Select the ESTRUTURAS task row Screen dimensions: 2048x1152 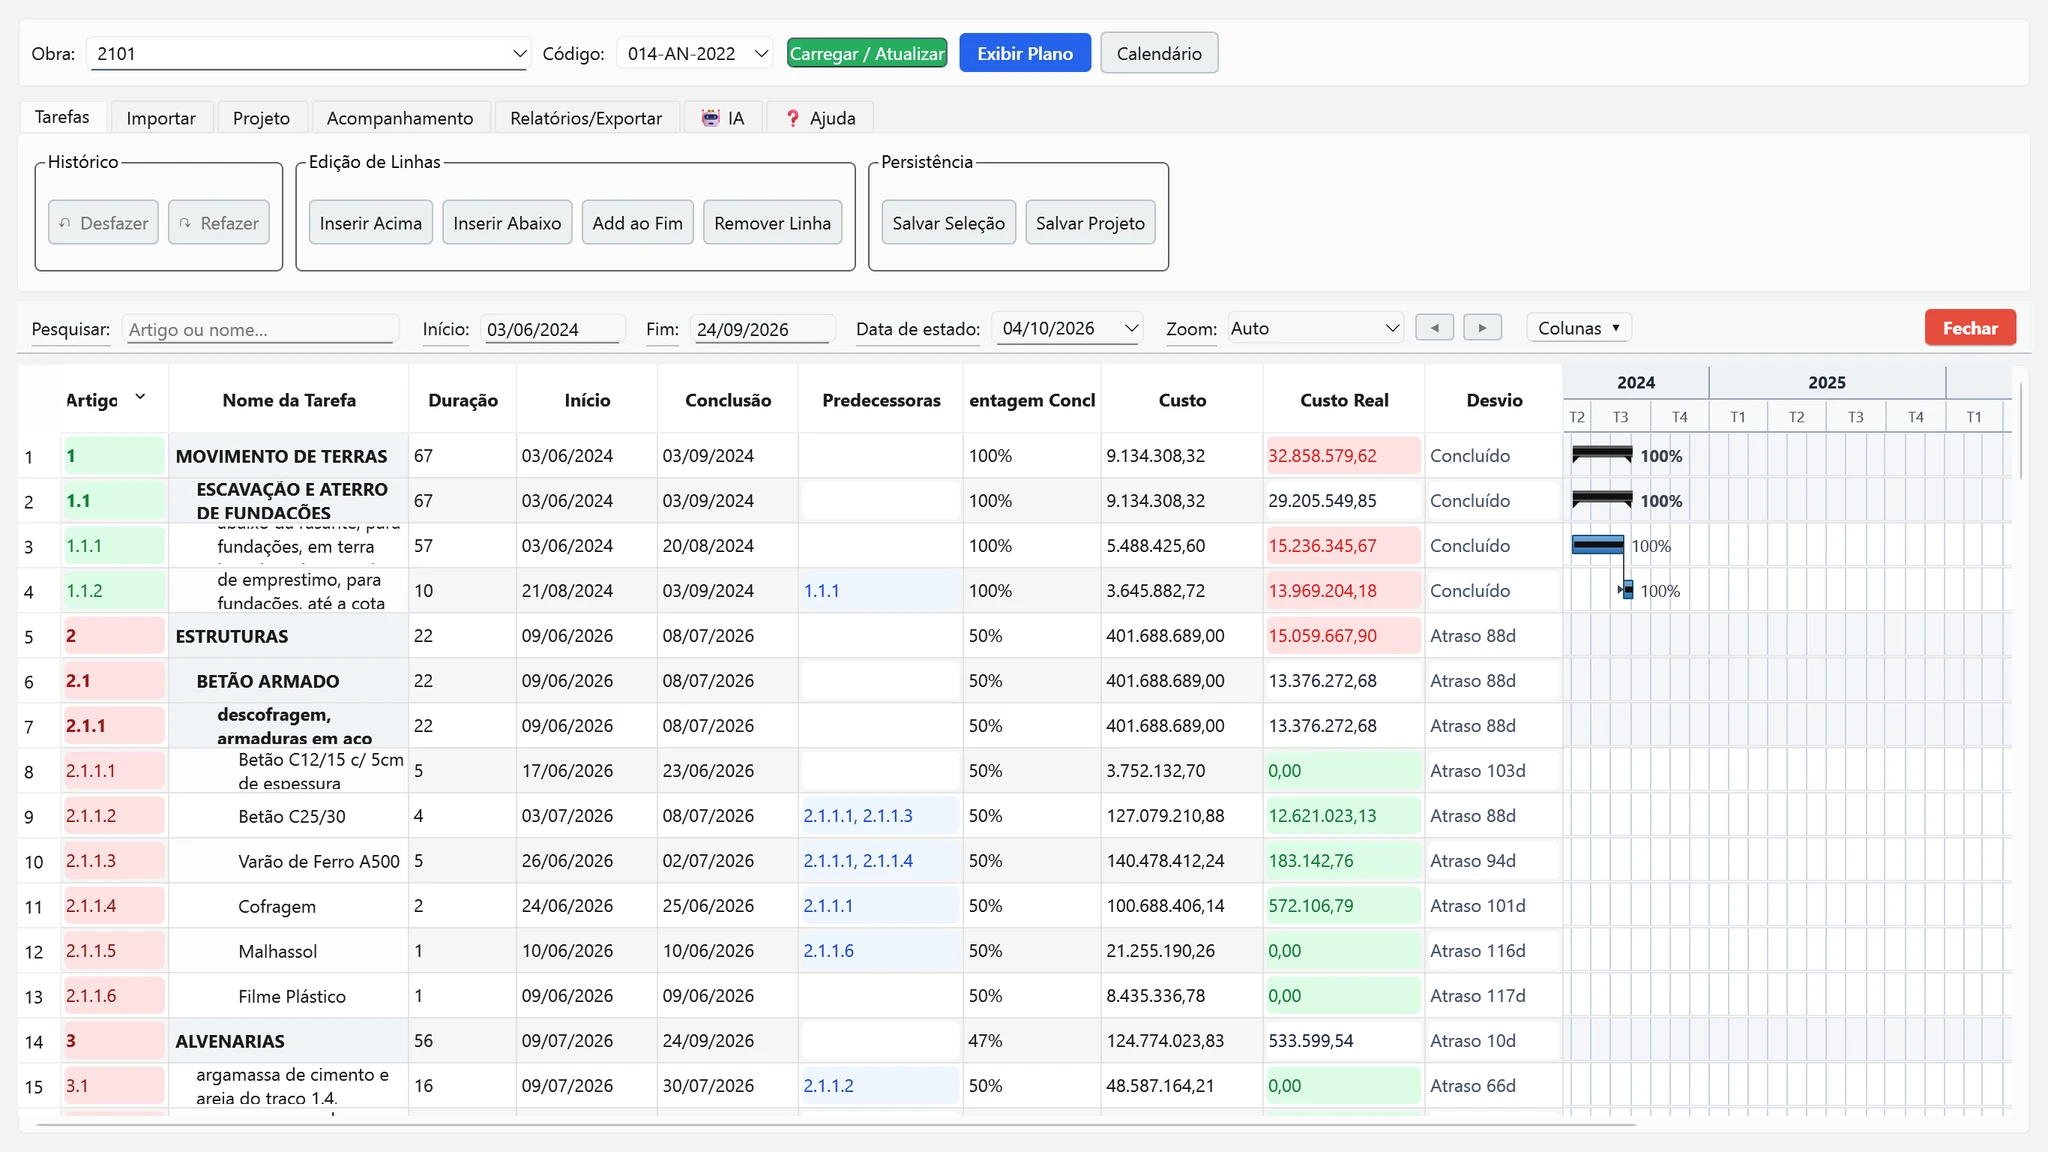click(x=790, y=636)
